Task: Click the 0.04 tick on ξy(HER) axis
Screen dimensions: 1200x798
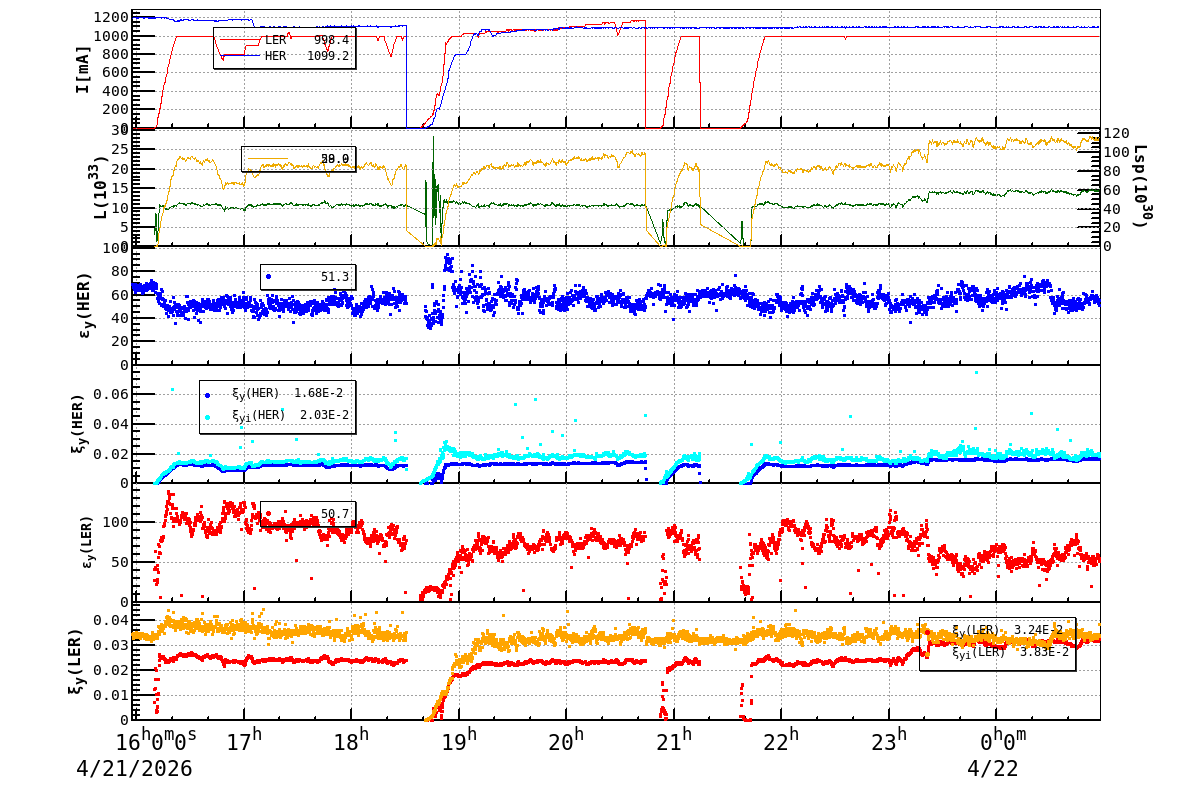Action: [113, 425]
